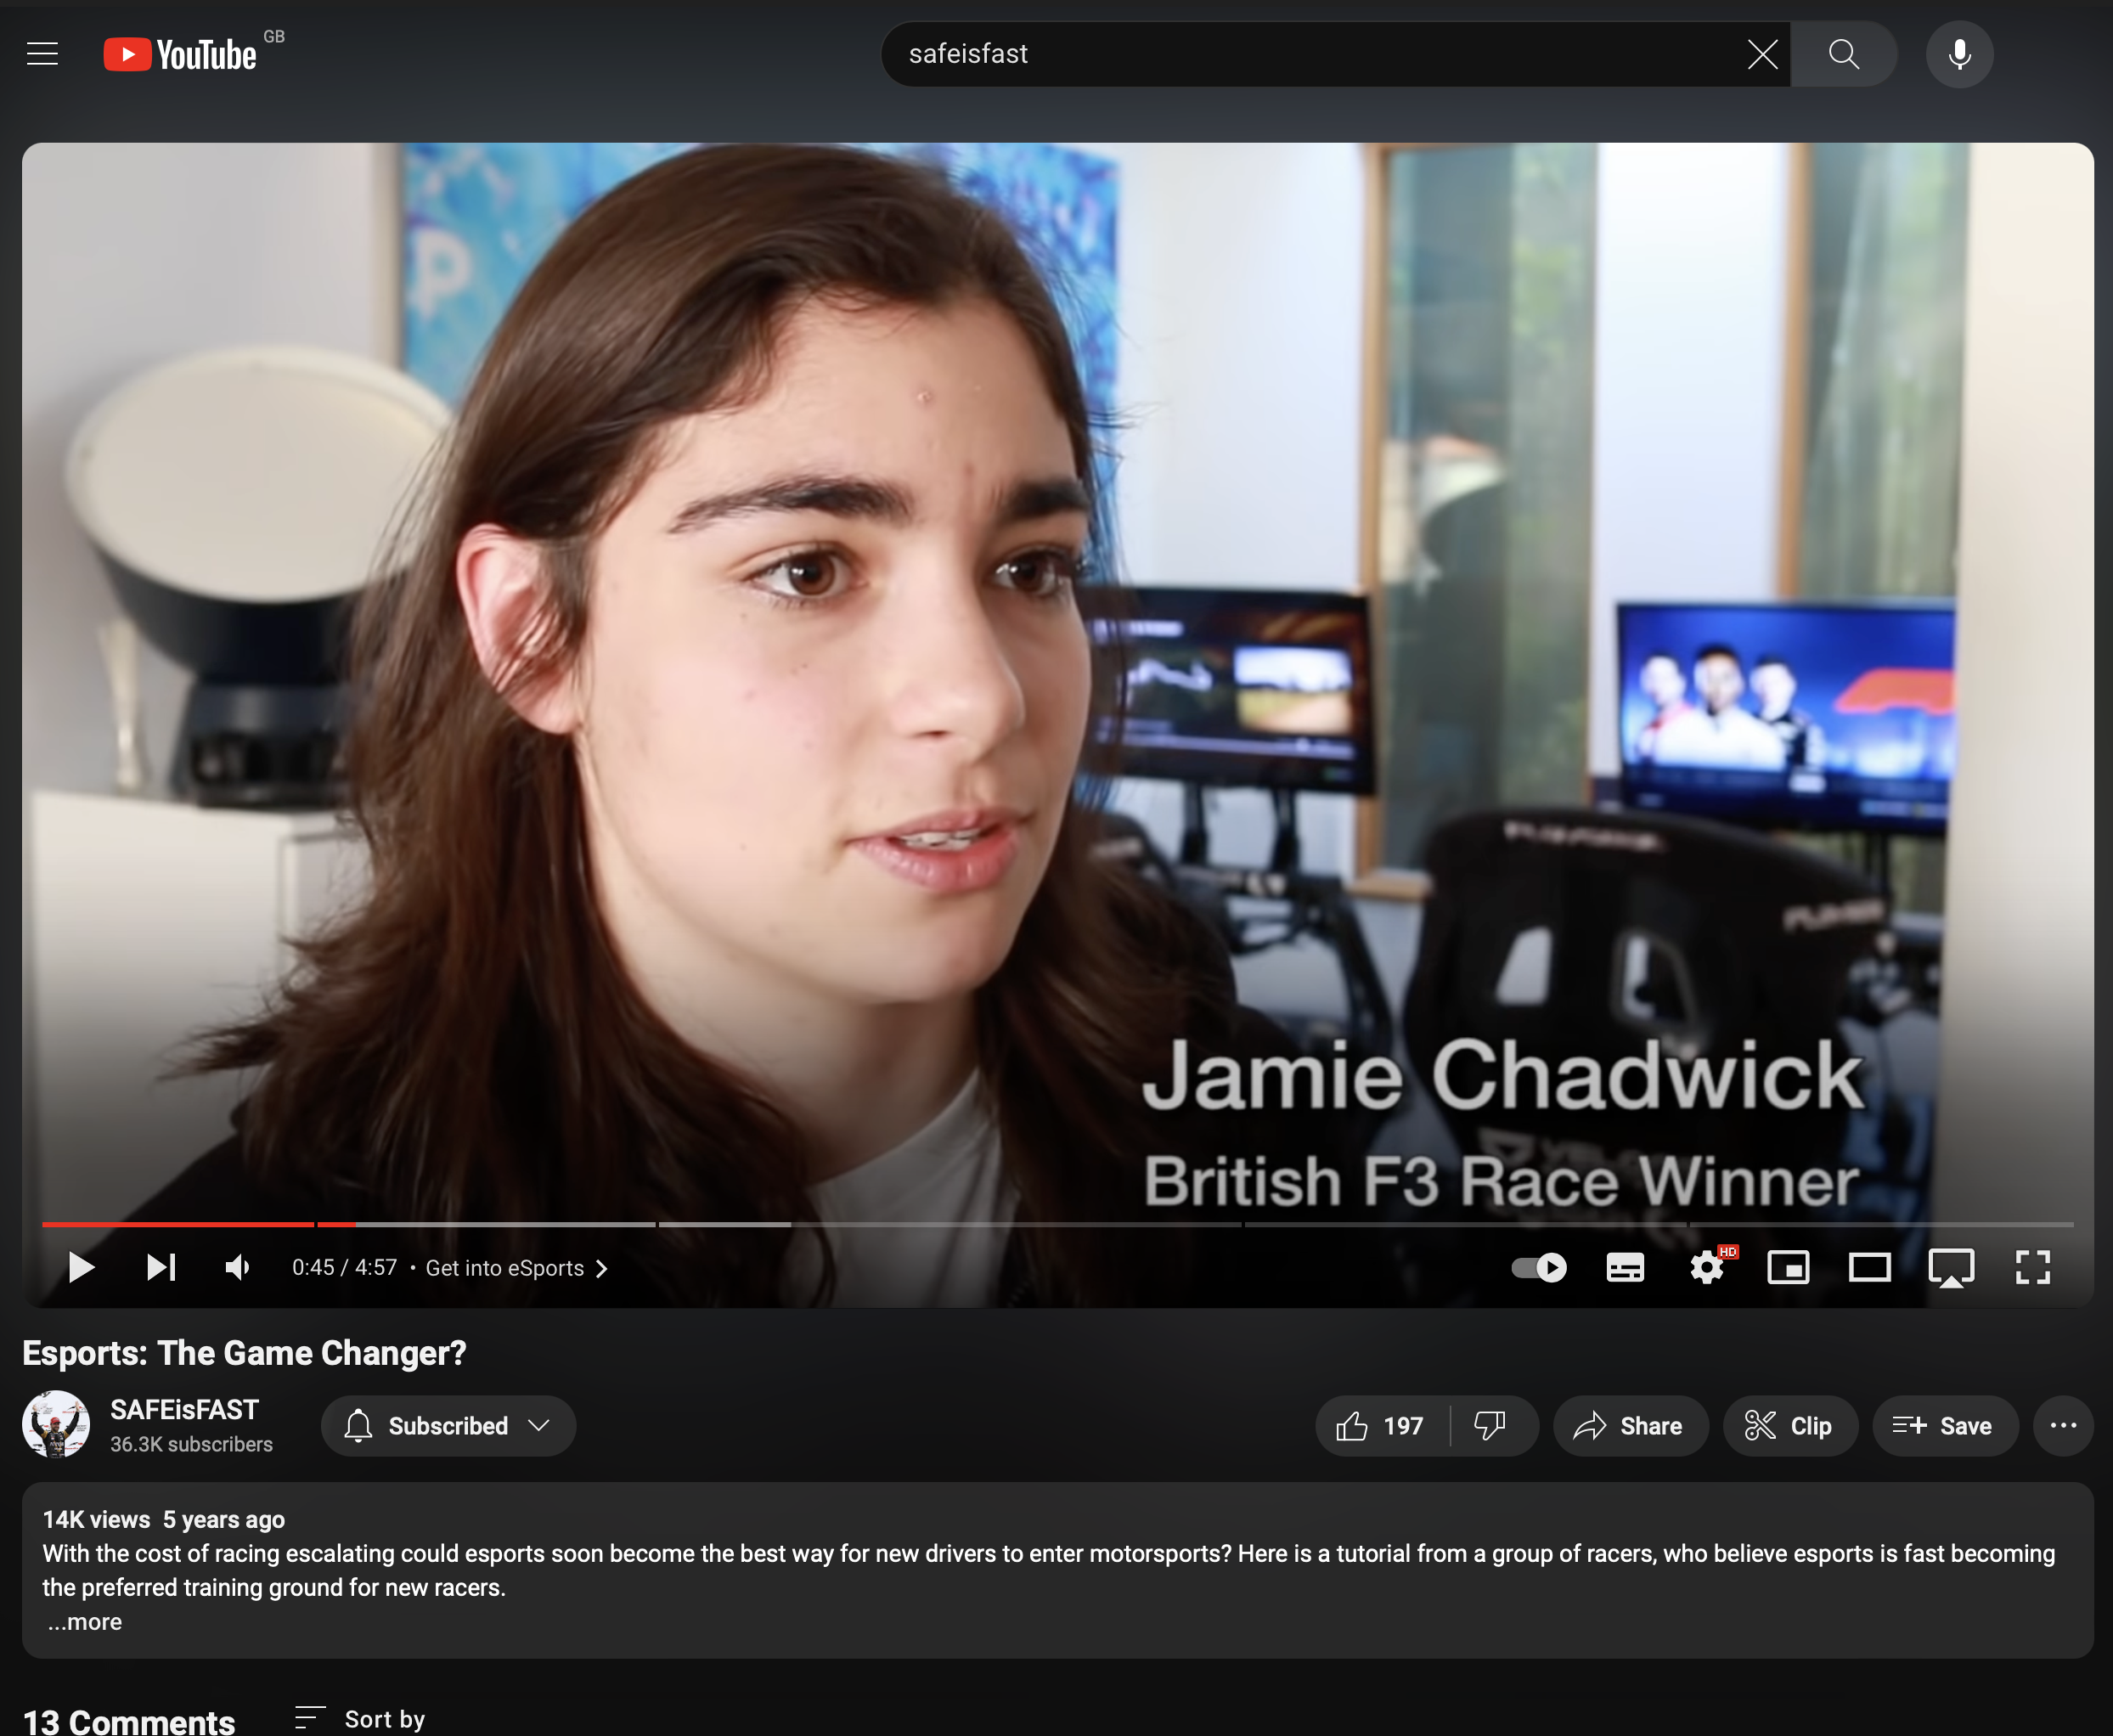
Task: Enable the miniplayer
Action: tap(1788, 1267)
